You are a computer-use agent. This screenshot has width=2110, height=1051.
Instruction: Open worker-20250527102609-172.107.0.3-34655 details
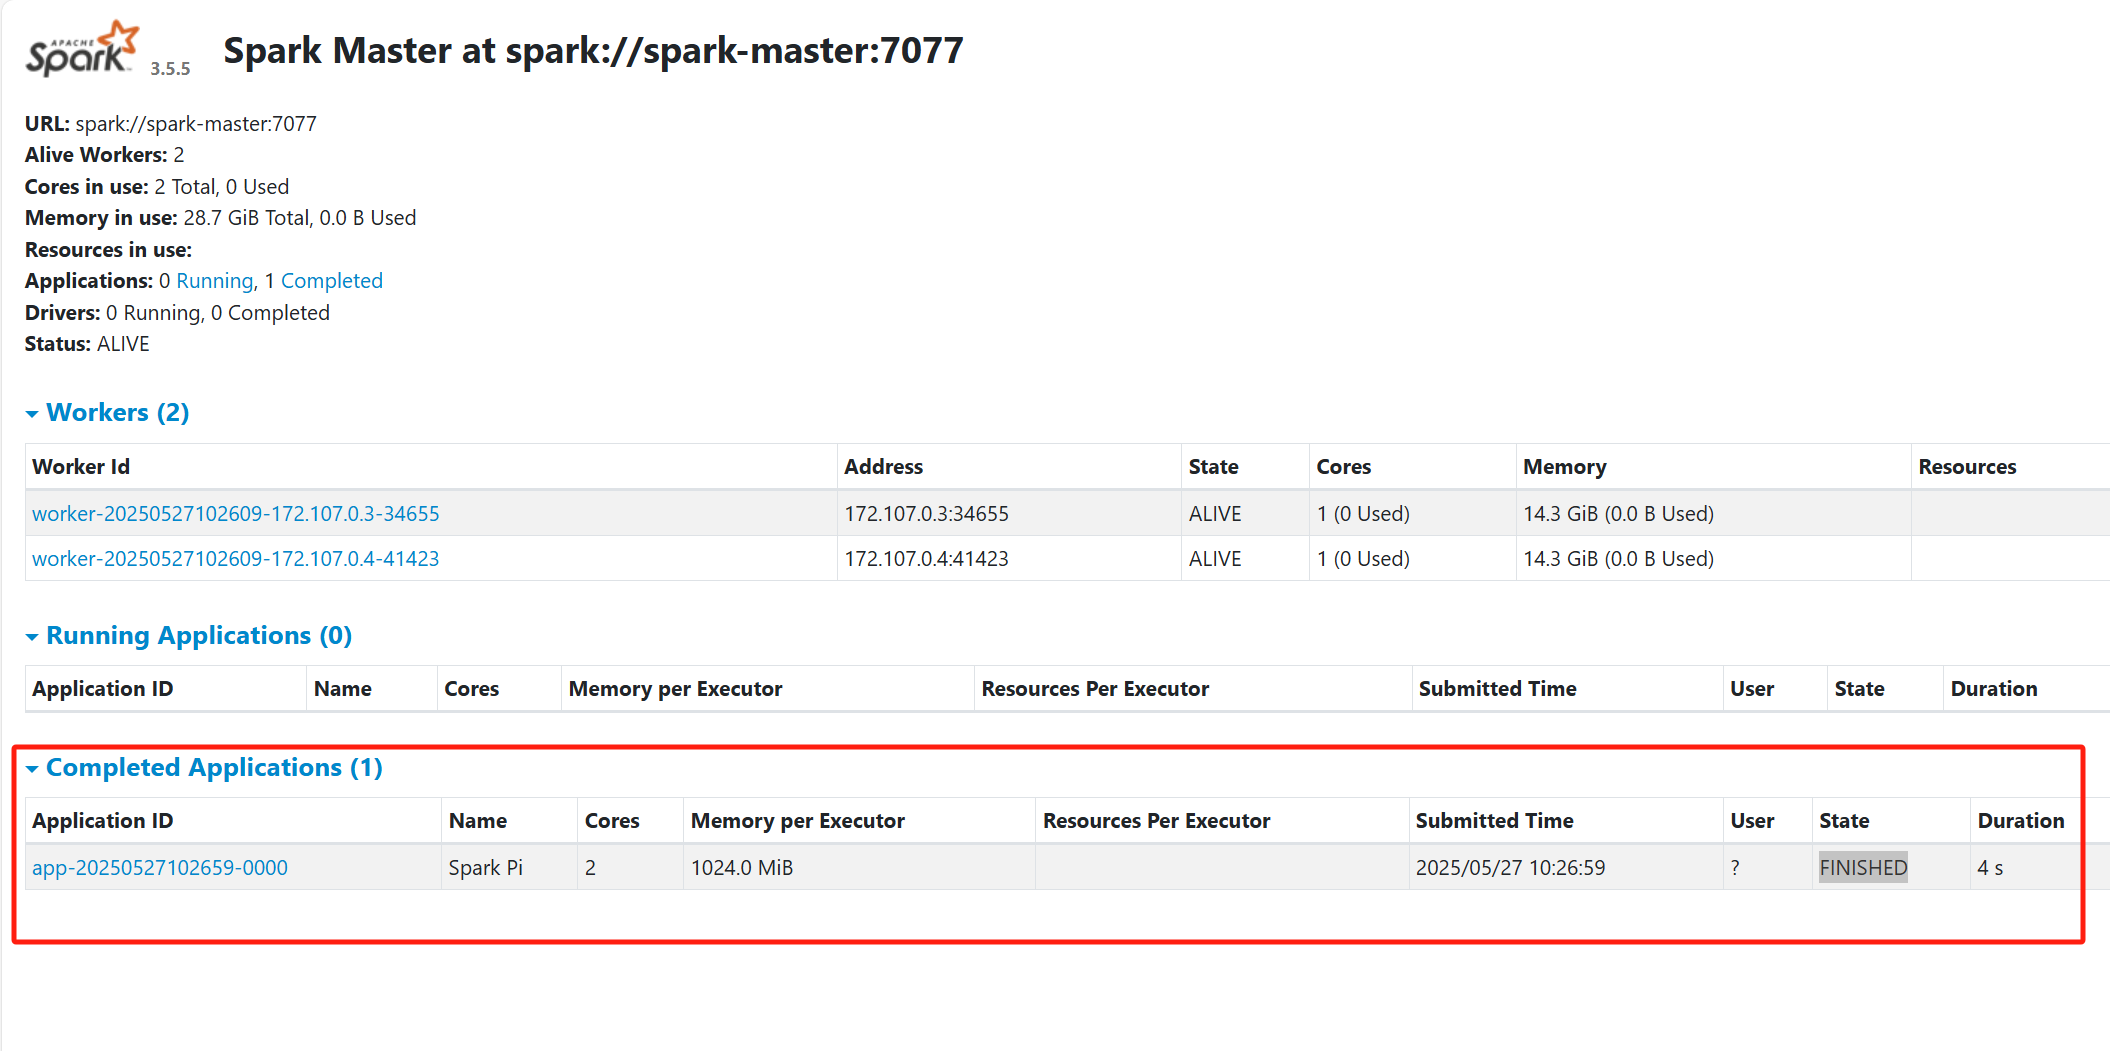pos(236,513)
